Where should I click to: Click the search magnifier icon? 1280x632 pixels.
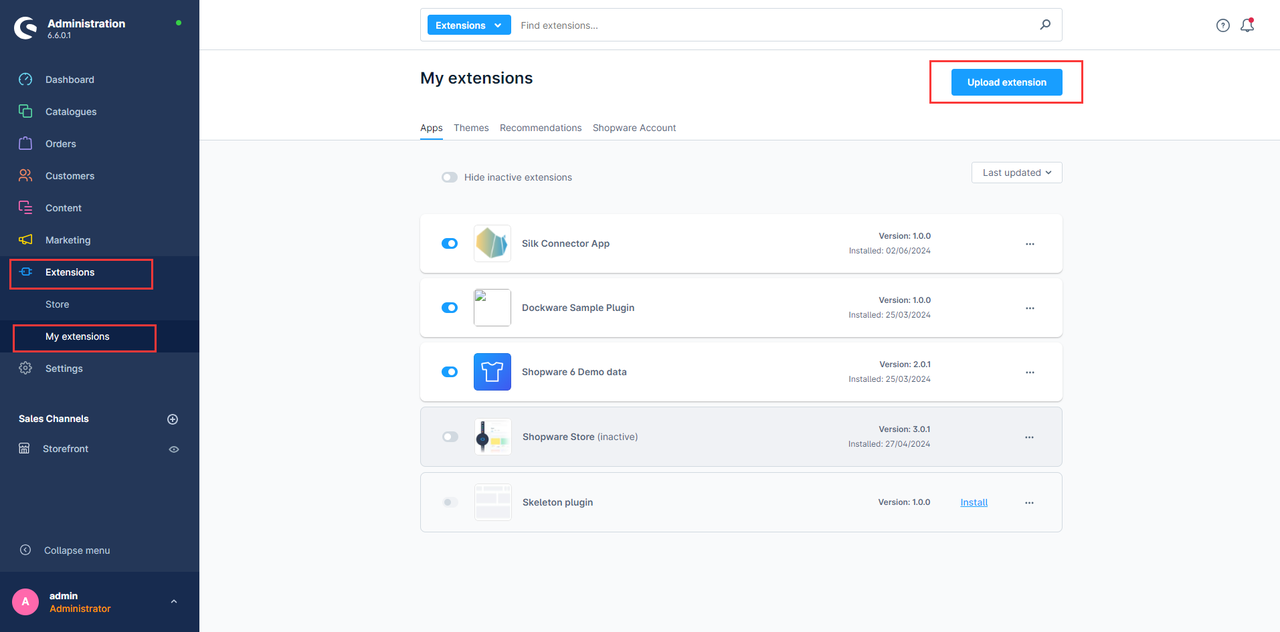pos(1045,25)
